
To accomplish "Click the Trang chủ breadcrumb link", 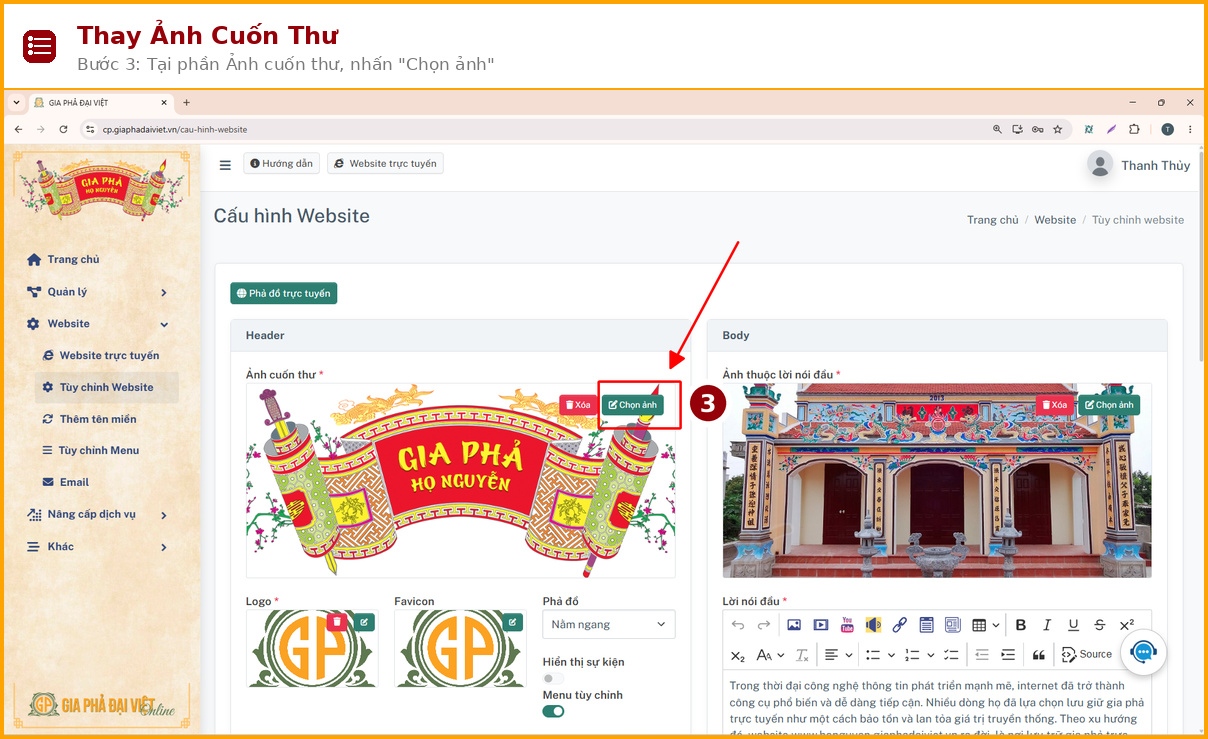I will [992, 220].
